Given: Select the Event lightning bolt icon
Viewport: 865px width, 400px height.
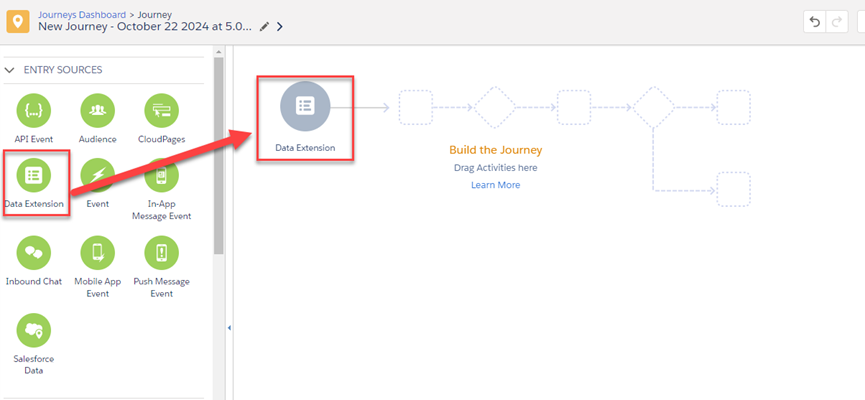Looking at the screenshot, I should [x=98, y=175].
